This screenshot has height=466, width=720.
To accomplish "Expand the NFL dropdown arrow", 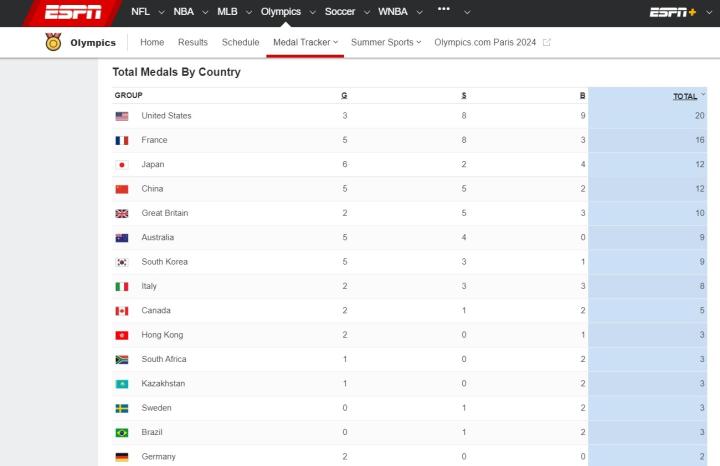I will pyautogui.click(x=162, y=12).
